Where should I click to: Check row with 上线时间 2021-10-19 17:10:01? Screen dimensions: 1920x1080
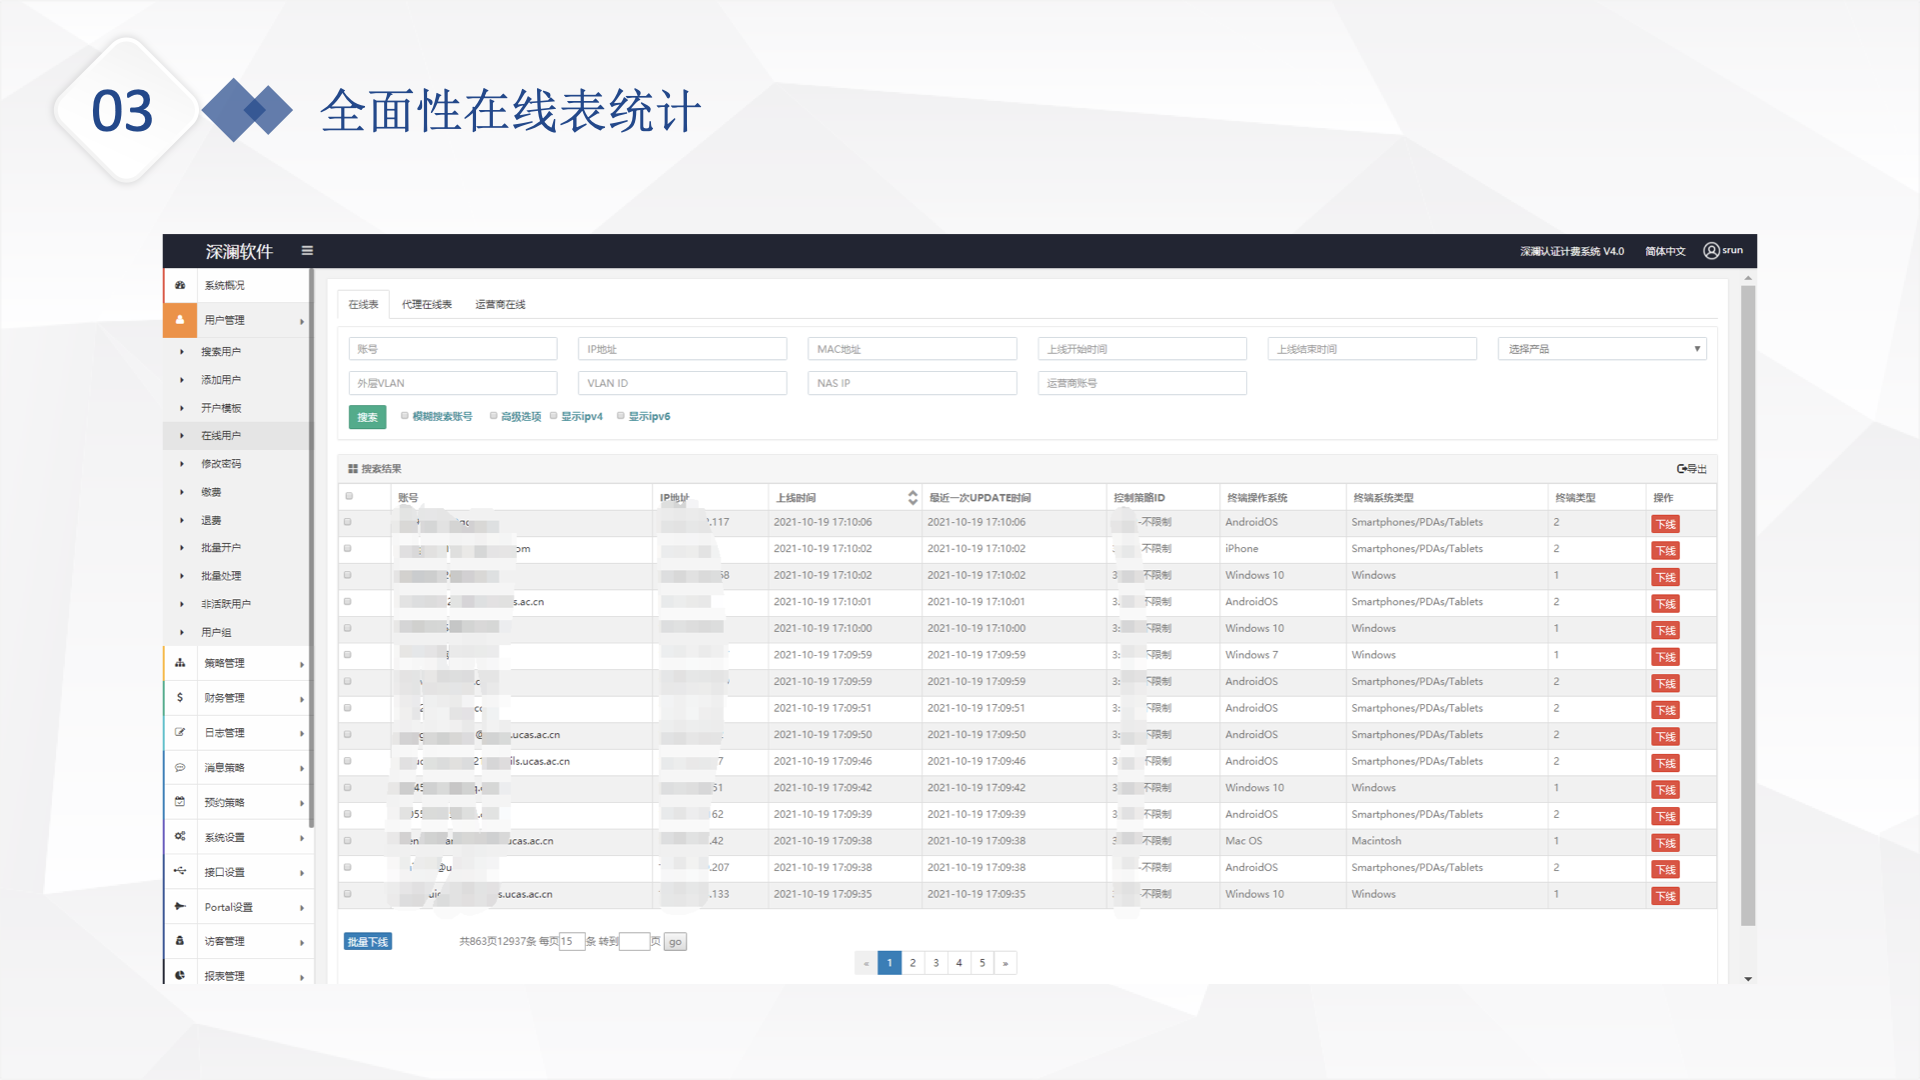[x=348, y=602]
